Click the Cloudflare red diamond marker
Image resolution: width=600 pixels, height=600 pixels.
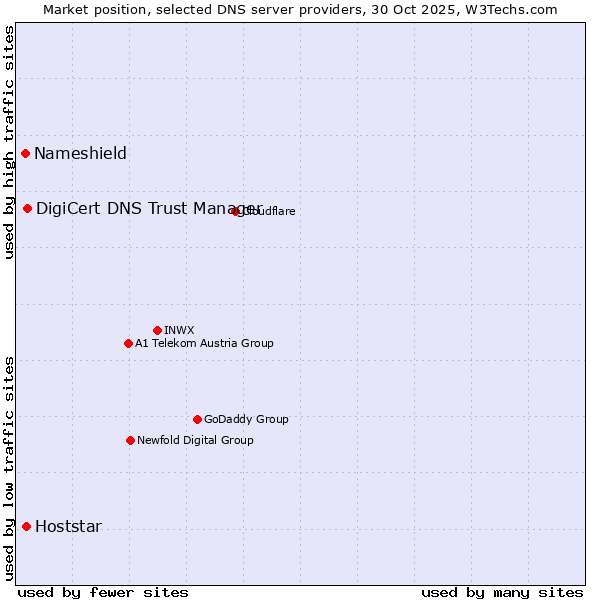[x=236, y=211]
